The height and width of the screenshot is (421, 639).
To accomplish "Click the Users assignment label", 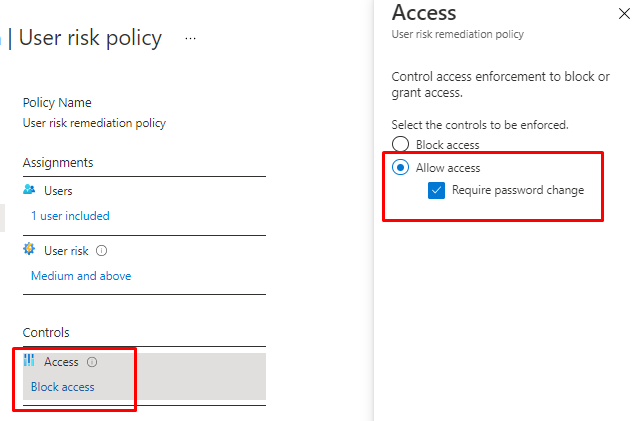I will click(58, 190).
